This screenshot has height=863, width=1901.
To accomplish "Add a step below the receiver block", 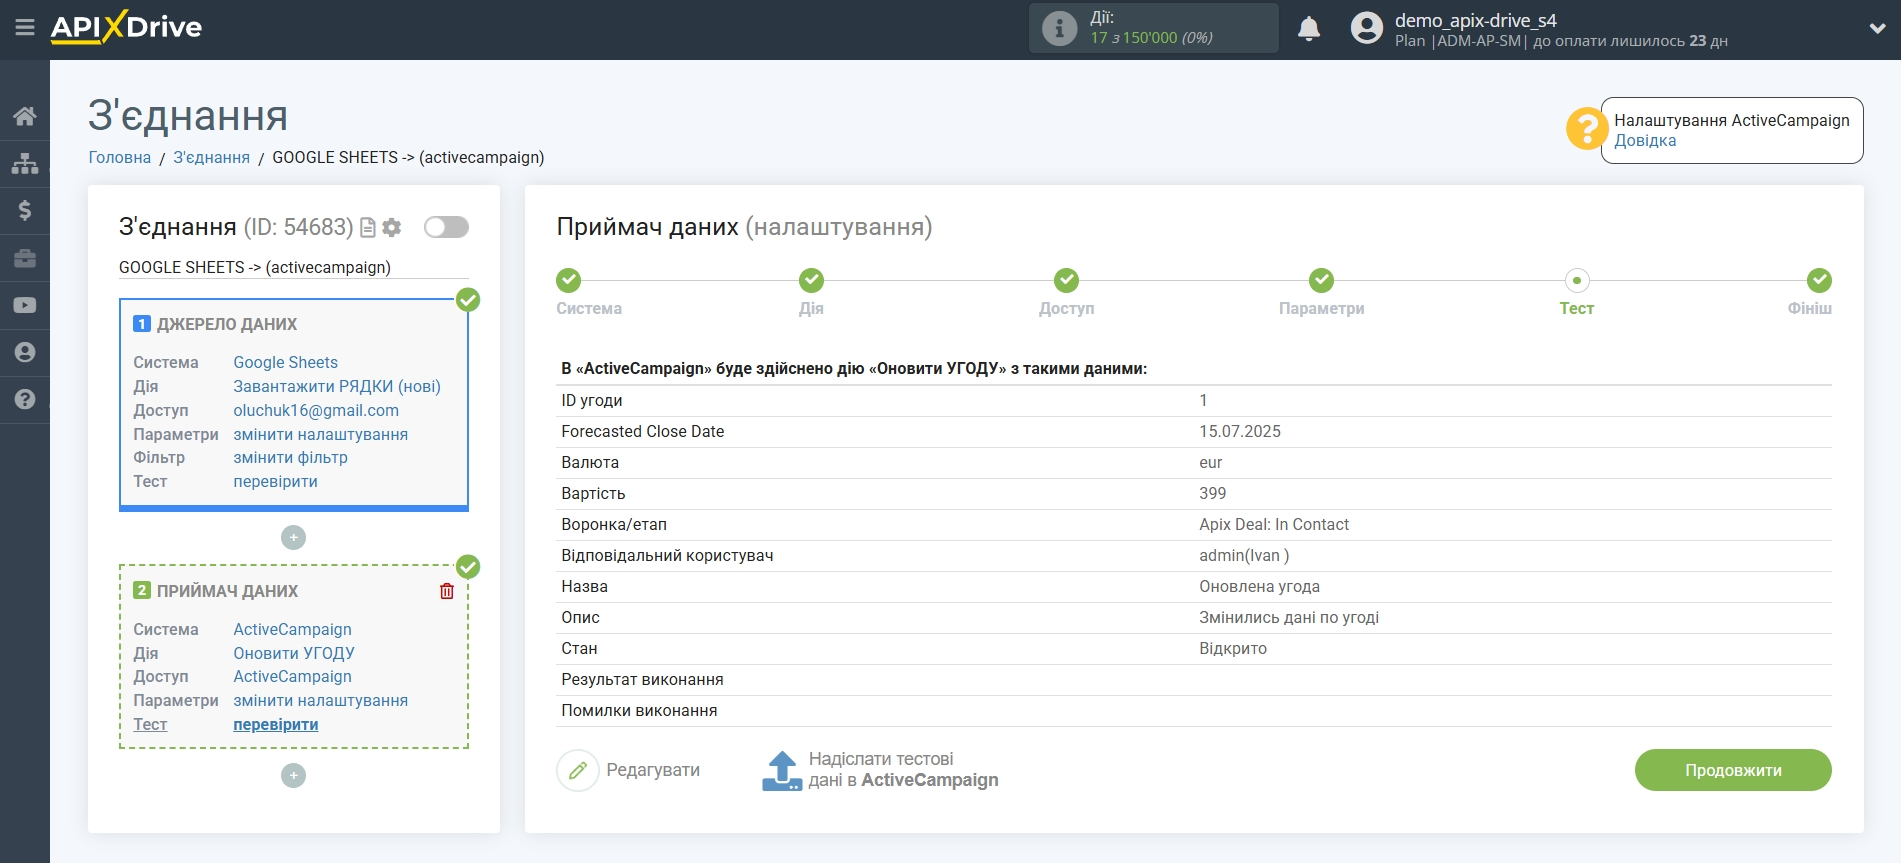I will 293,776.
